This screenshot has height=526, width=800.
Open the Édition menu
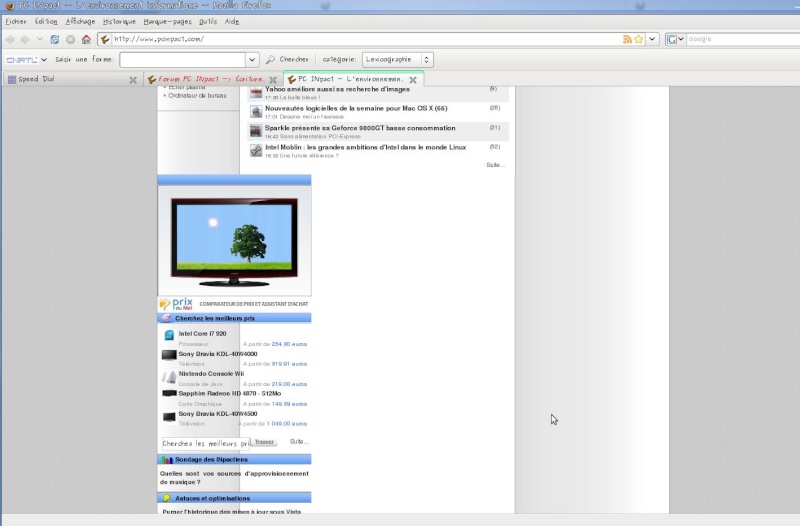(46, 21)
